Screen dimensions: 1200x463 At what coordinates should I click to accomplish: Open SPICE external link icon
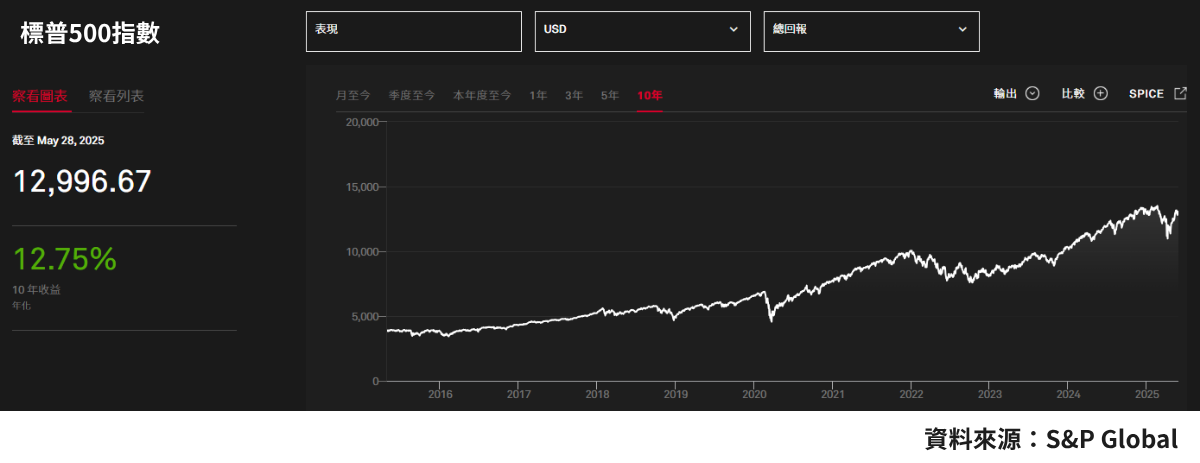[x=1180, y=93]
